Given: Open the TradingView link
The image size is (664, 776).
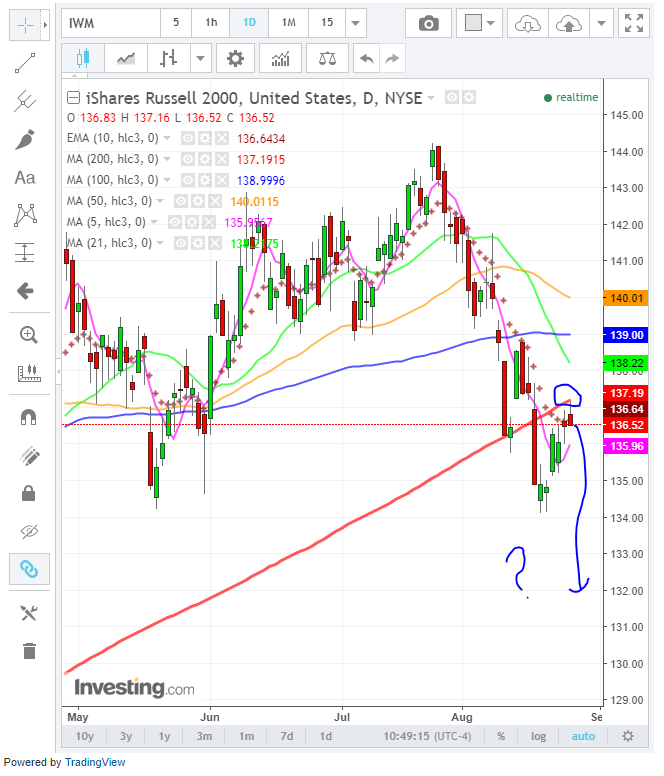Looking at the screenshot, I should (x=95, y=762).
